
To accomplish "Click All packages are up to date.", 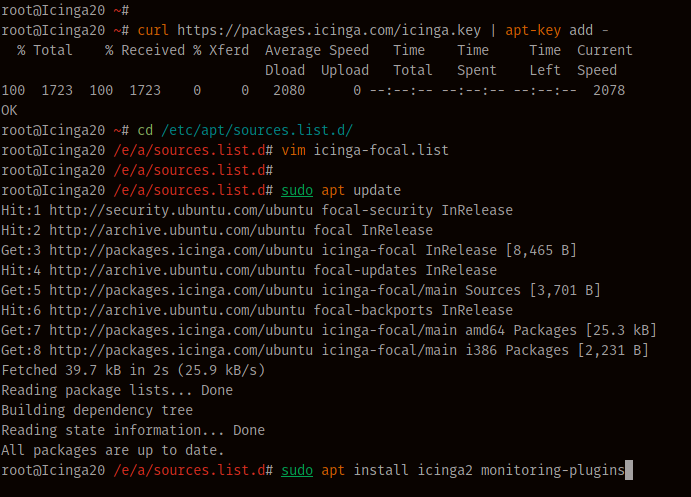I will click(113, 450).
